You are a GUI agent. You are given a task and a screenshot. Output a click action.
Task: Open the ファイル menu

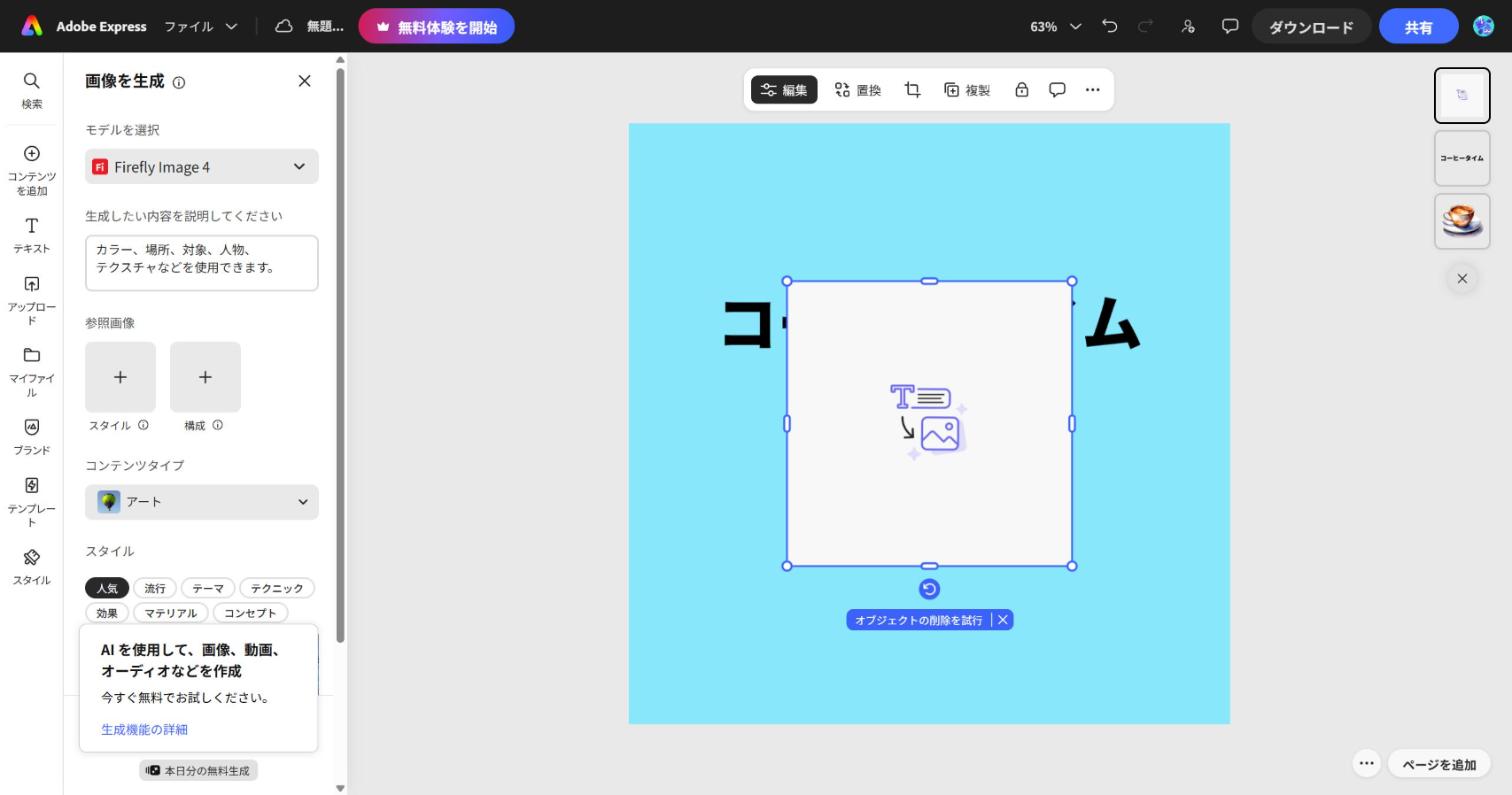tap(201, 27)
